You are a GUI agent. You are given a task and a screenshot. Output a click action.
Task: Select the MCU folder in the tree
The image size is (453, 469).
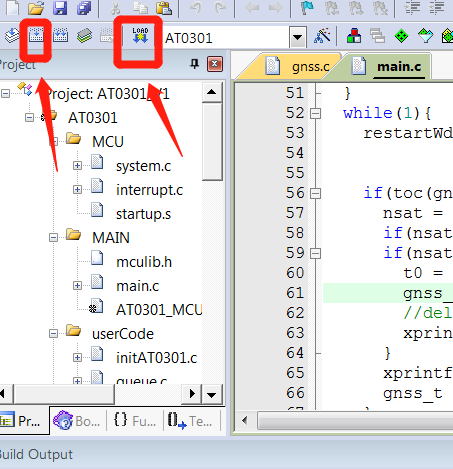tap(108, 142)
